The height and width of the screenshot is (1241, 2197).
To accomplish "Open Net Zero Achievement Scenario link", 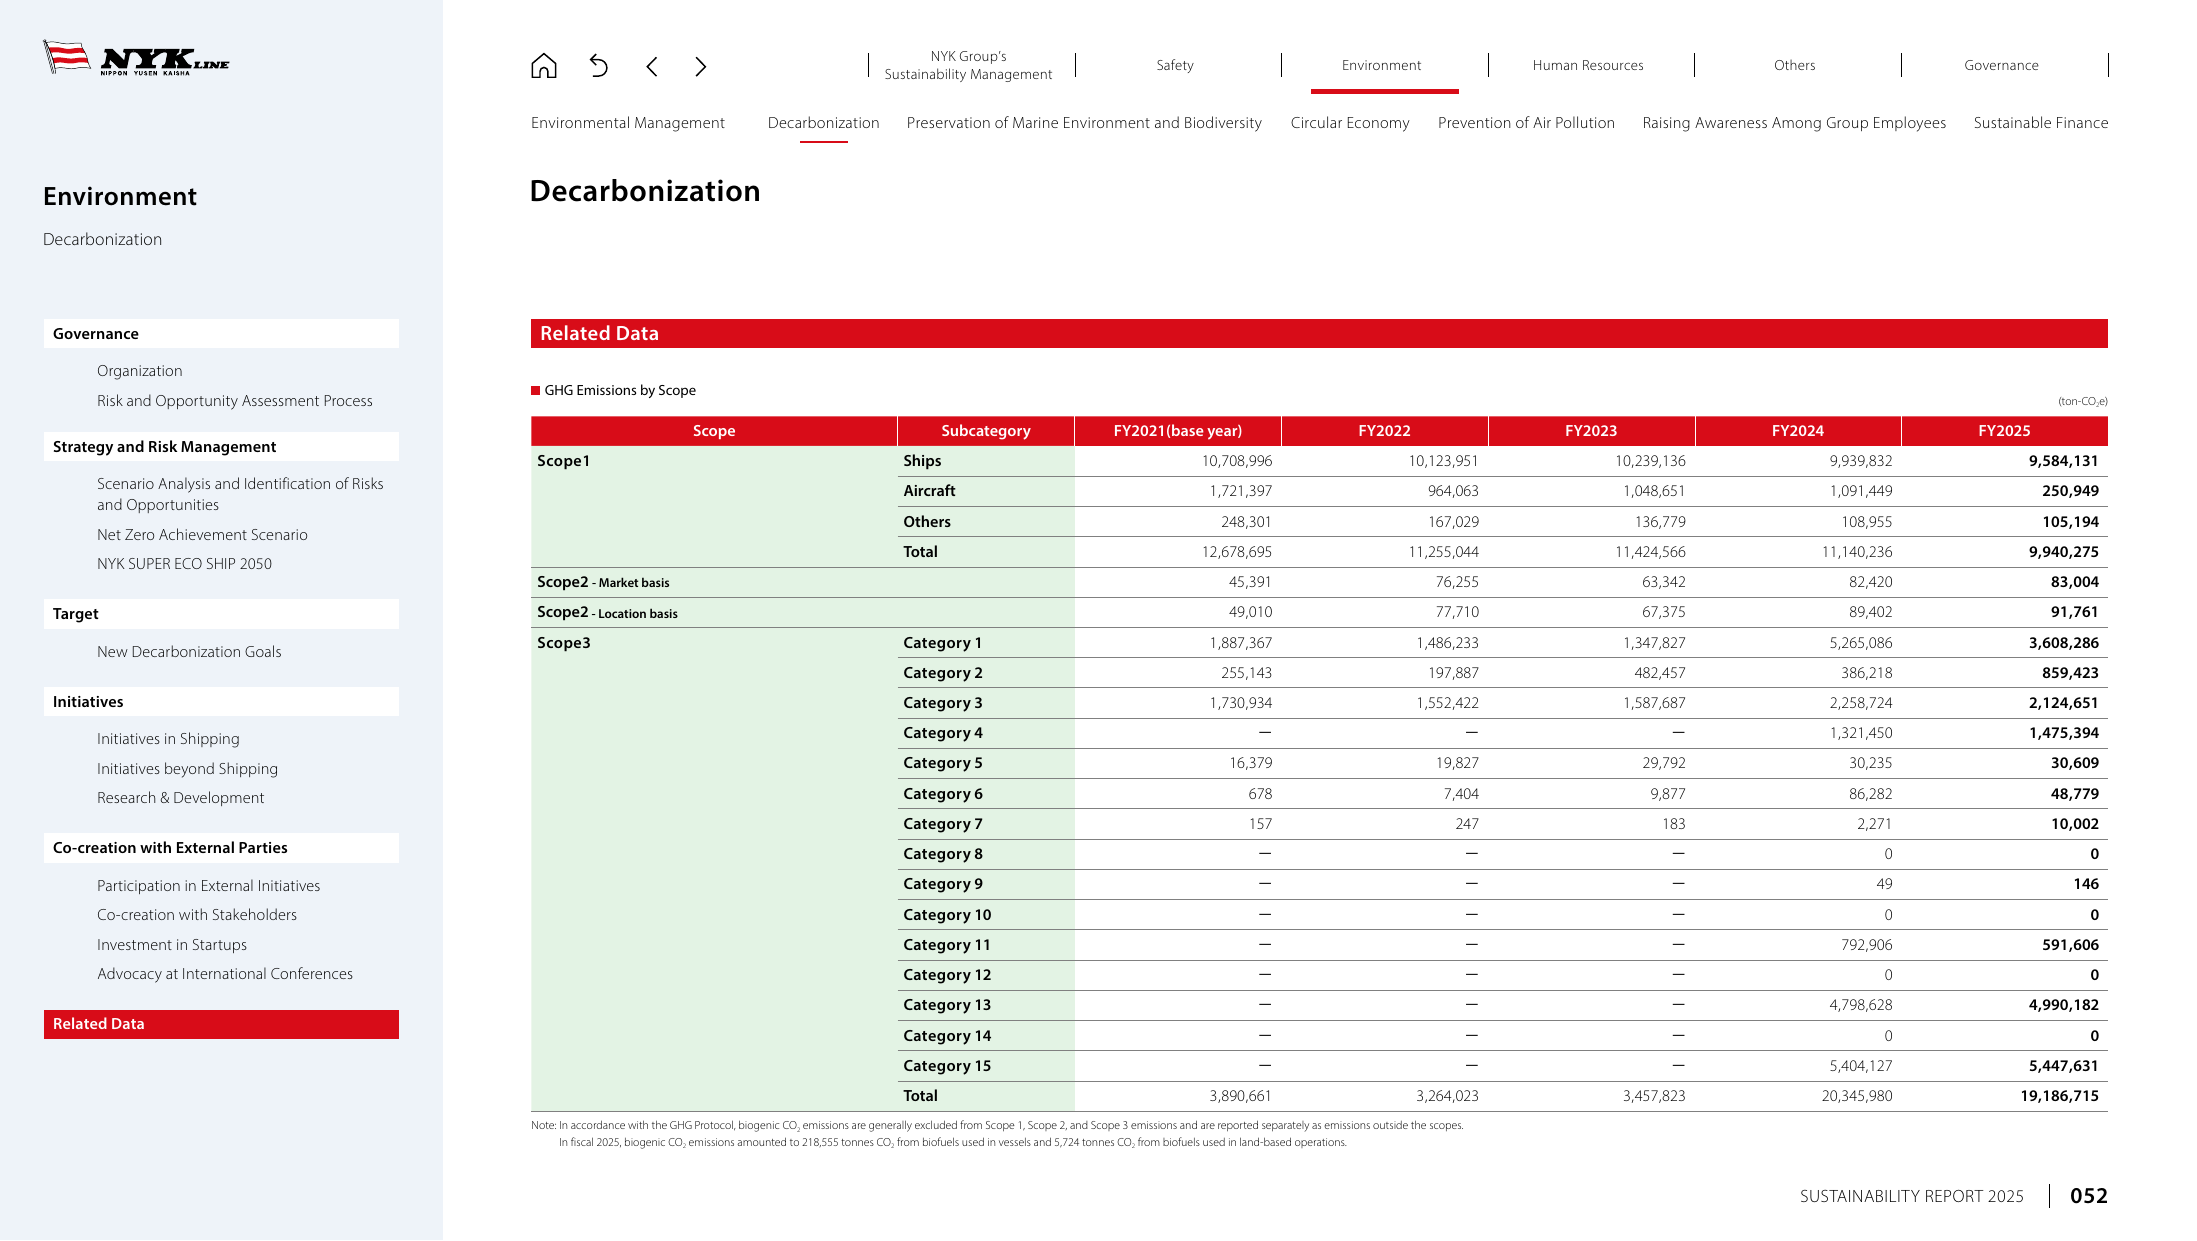I will 202,535.
